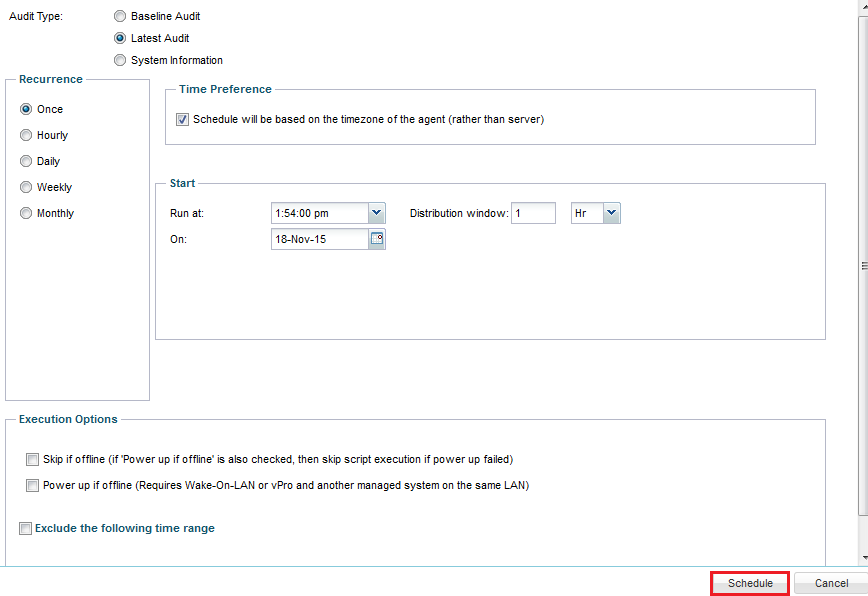Image resolution: width=868 pixels, height=596 pixels.
Task: Click the Distribution window input field
Action: [533, 213]
